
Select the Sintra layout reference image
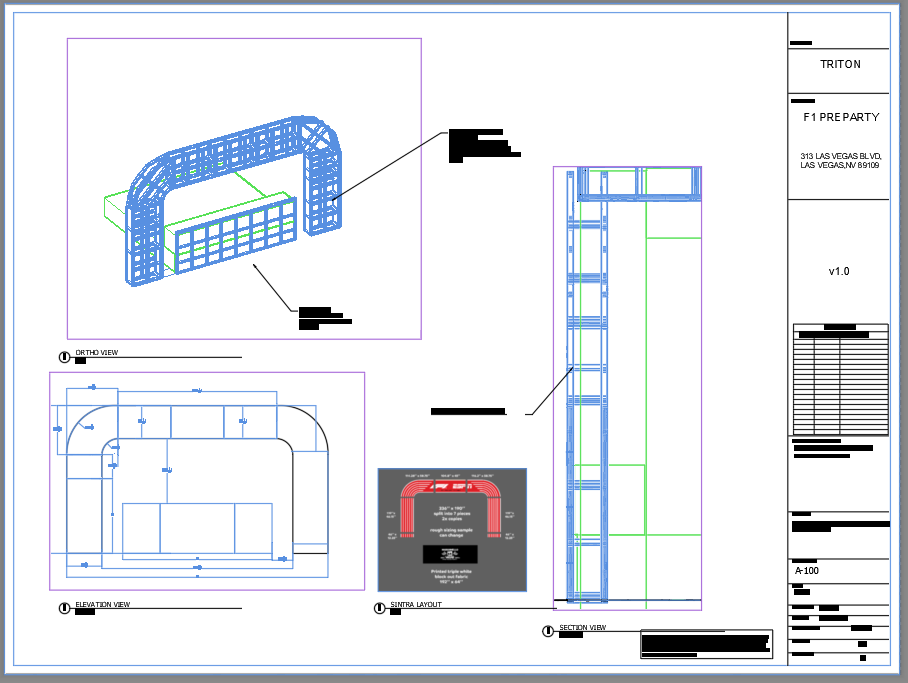pos(452,530)
